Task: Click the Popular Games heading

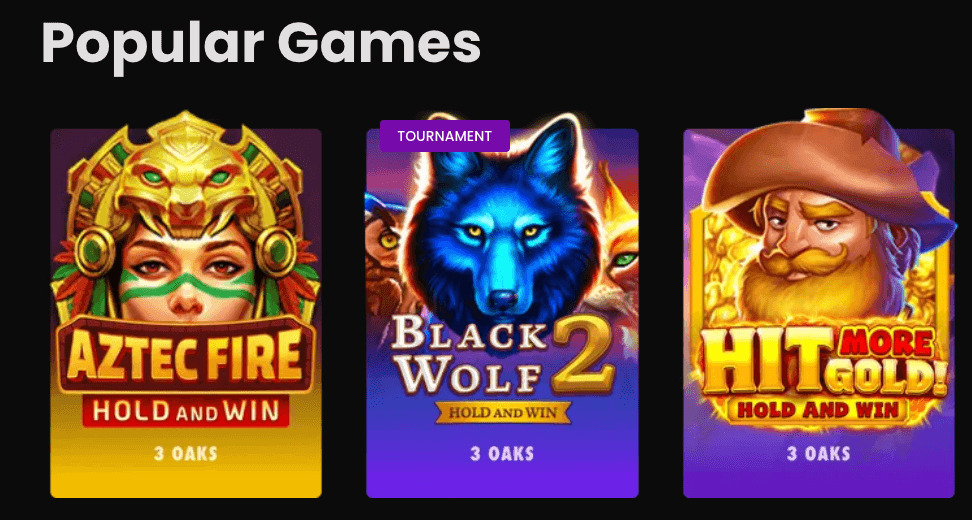Action: [261, 45]
